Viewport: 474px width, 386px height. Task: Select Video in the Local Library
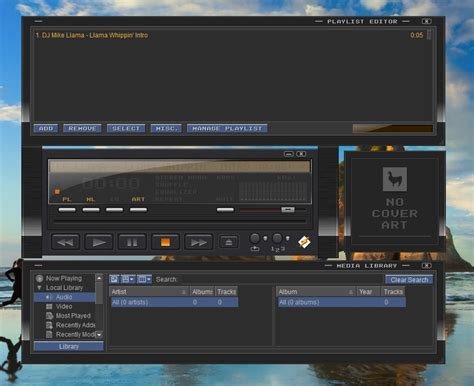64,306
